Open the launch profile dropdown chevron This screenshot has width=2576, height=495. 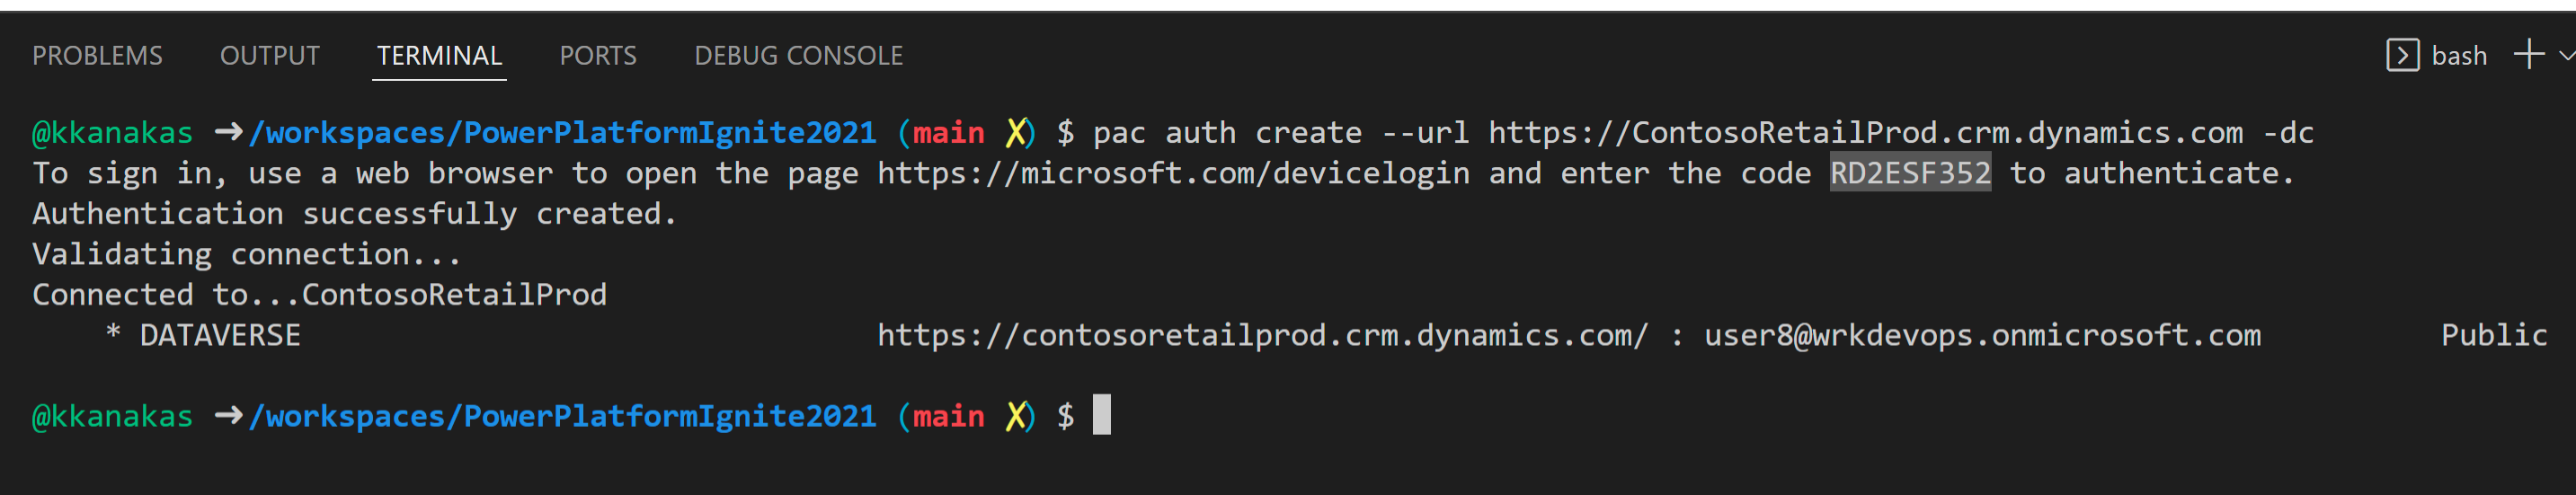pos(2566,55)
